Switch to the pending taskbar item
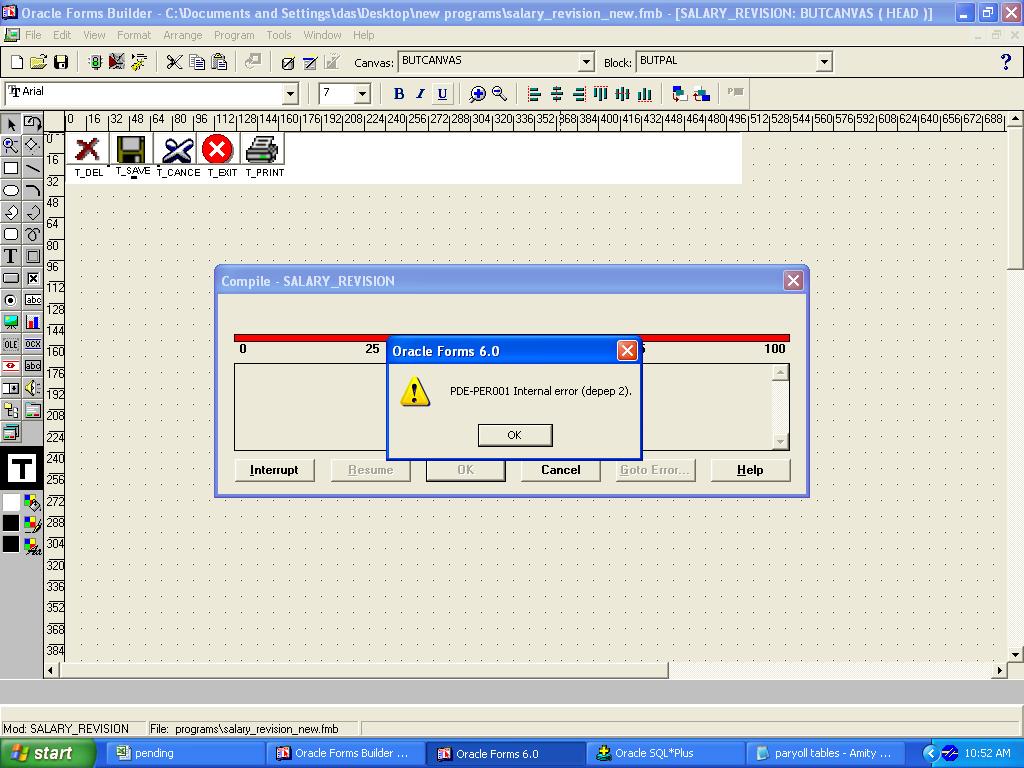Screen dimensions: 1024x768 pos(184,754)
